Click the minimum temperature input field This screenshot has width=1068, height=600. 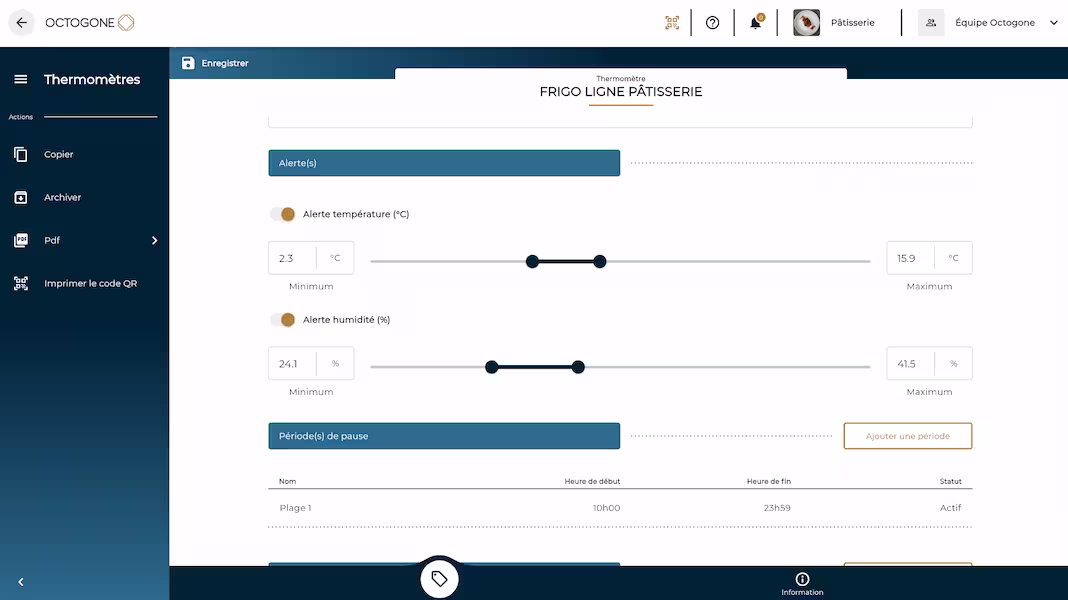(x=292, y=258)
